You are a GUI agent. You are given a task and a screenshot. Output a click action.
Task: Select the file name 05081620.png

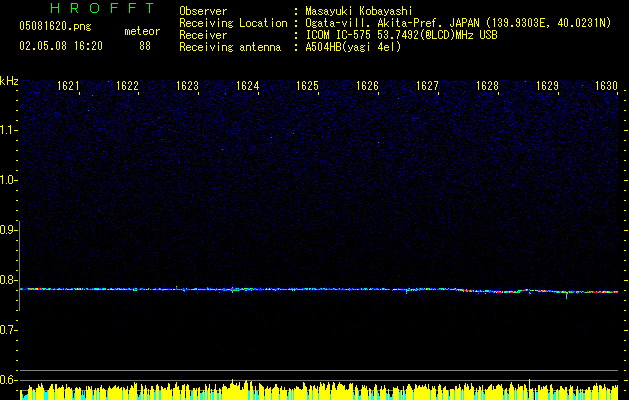click(x=55, y=26)
